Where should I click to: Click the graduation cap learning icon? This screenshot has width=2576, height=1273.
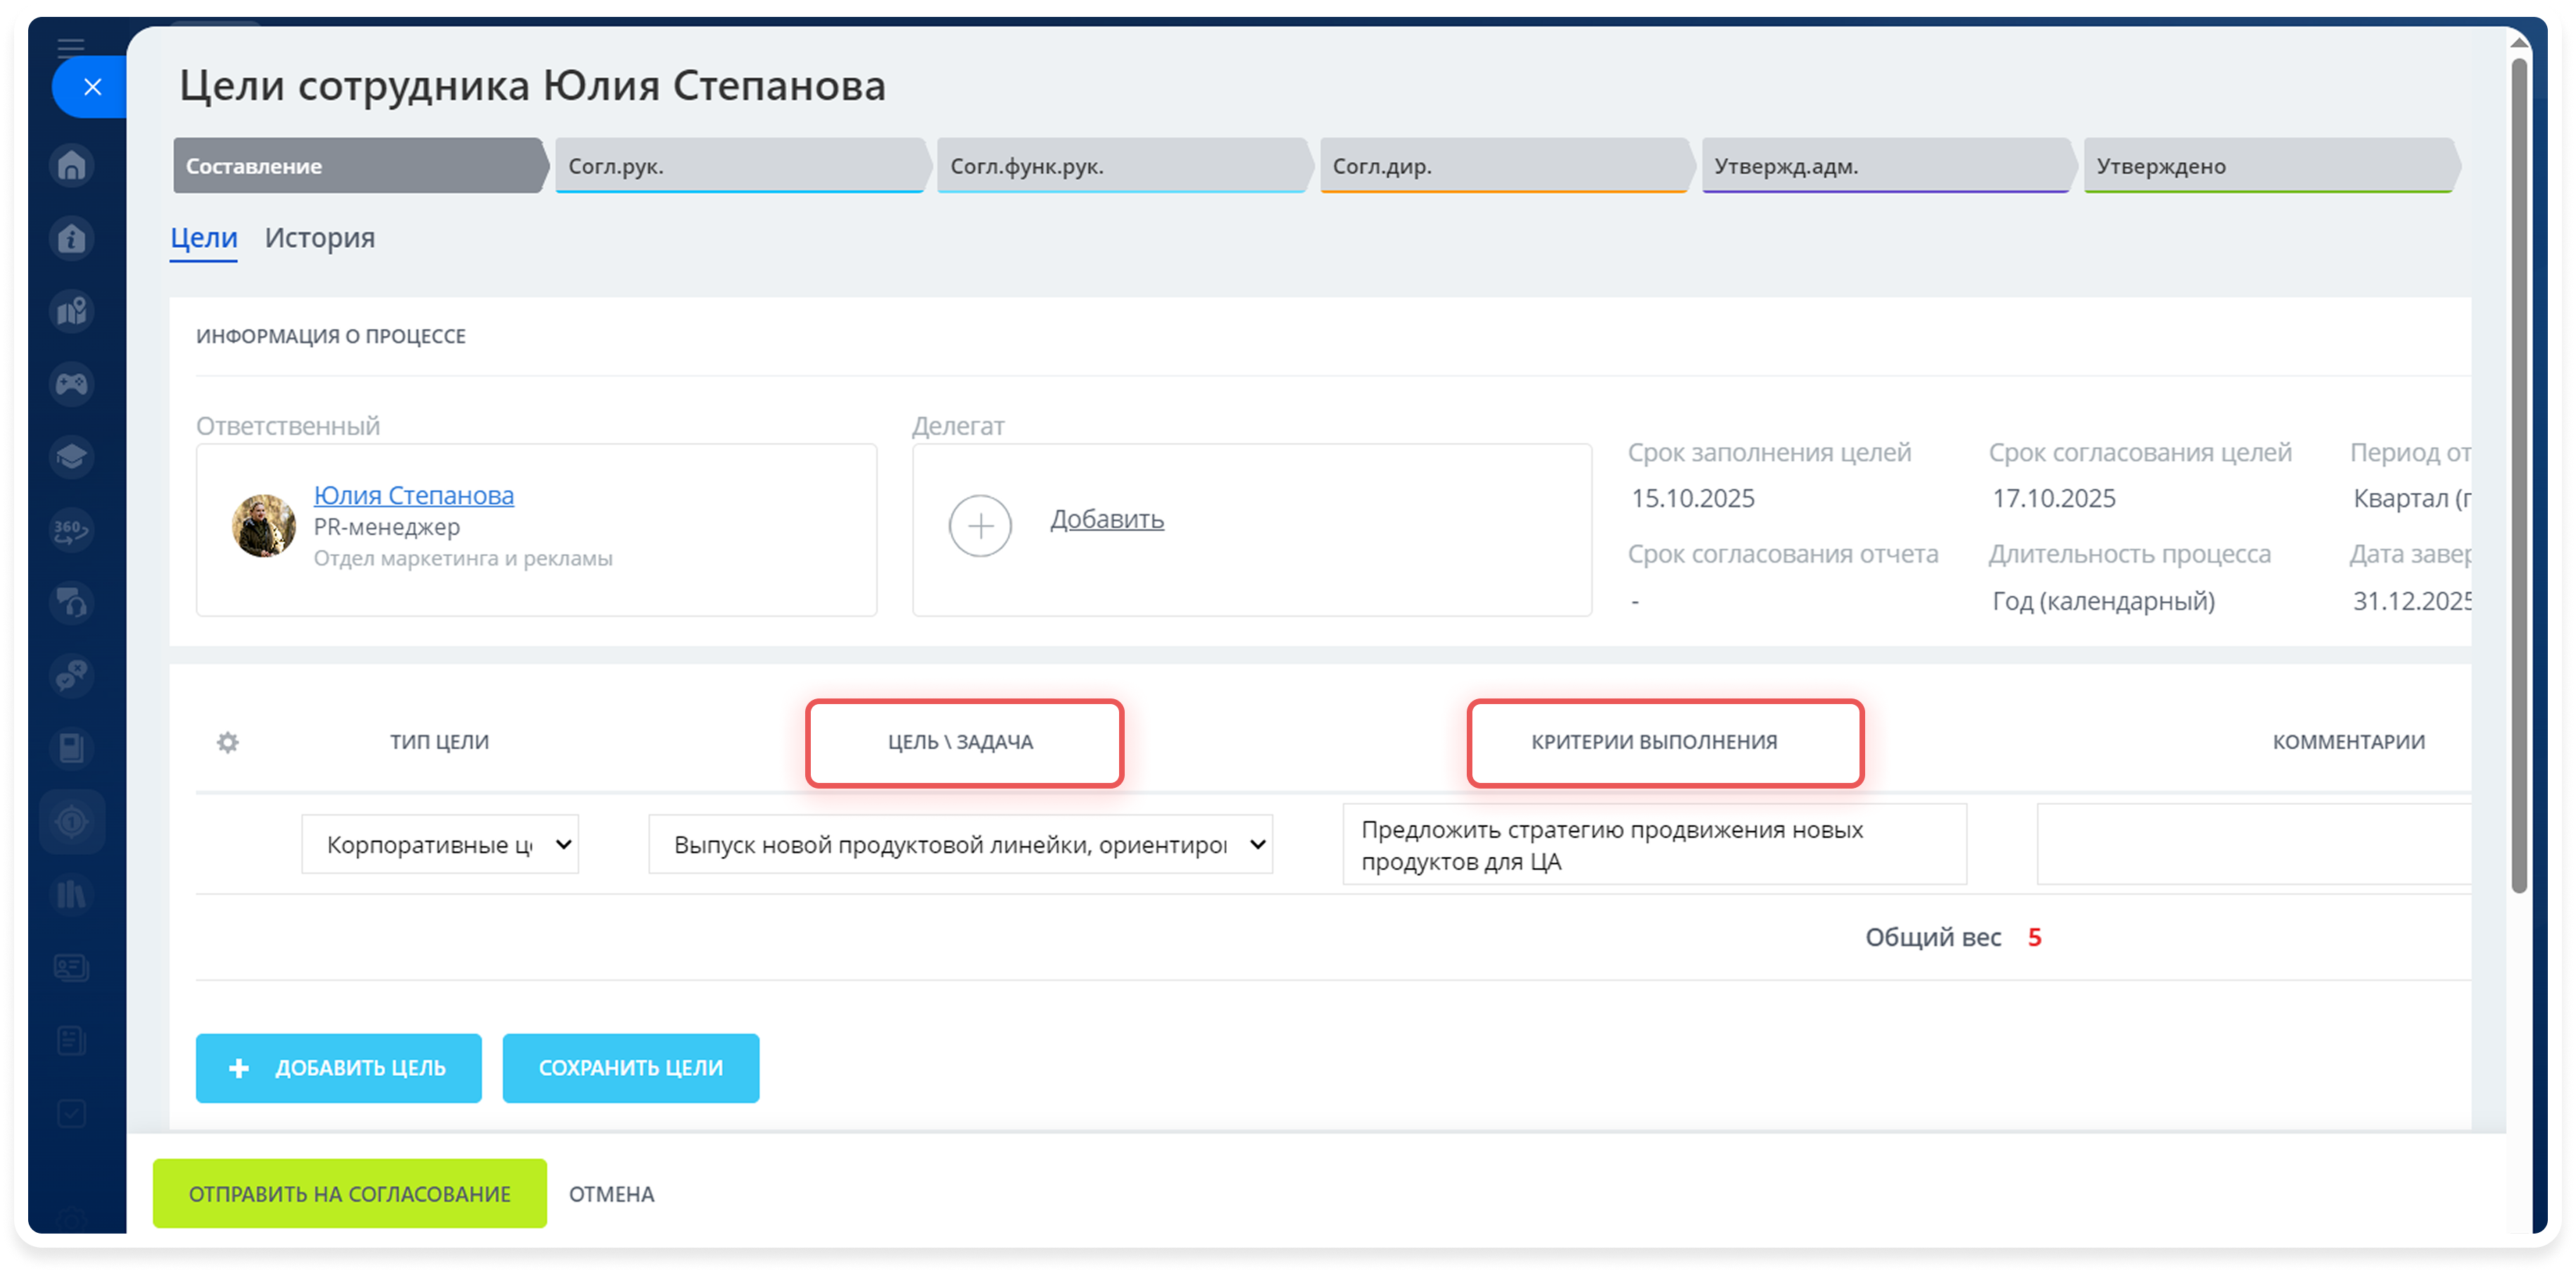coord(72,457)
